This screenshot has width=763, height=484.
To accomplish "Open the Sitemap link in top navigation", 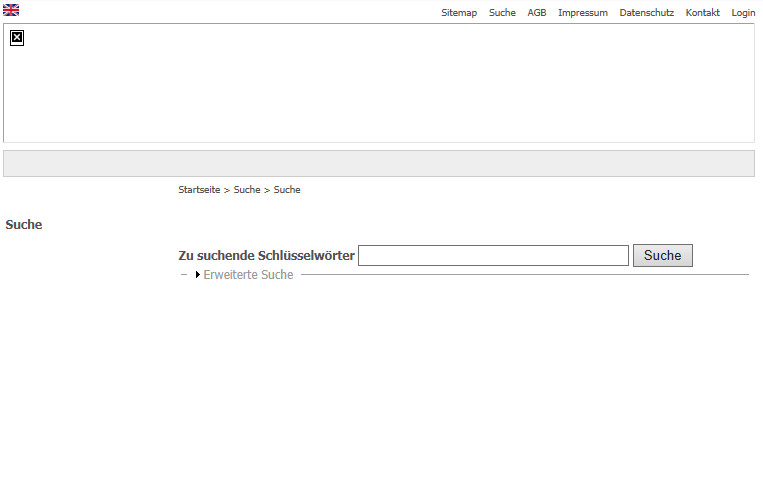I will click(459, 13).
